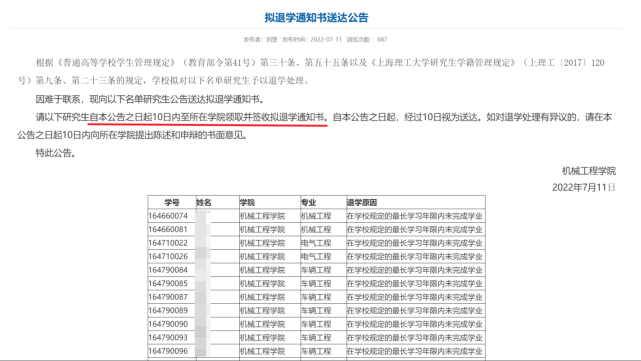Click the table header 学院
This screenshot has height=361, width=641.
247,202
